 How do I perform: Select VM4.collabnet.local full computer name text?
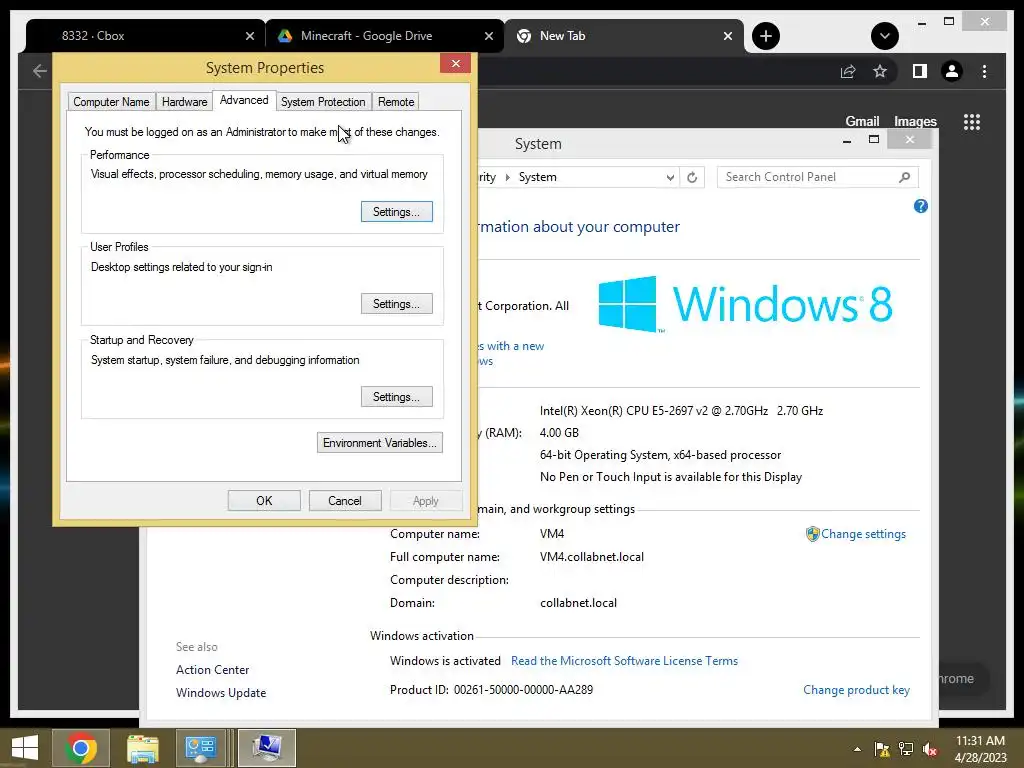(x=592, y=557)
